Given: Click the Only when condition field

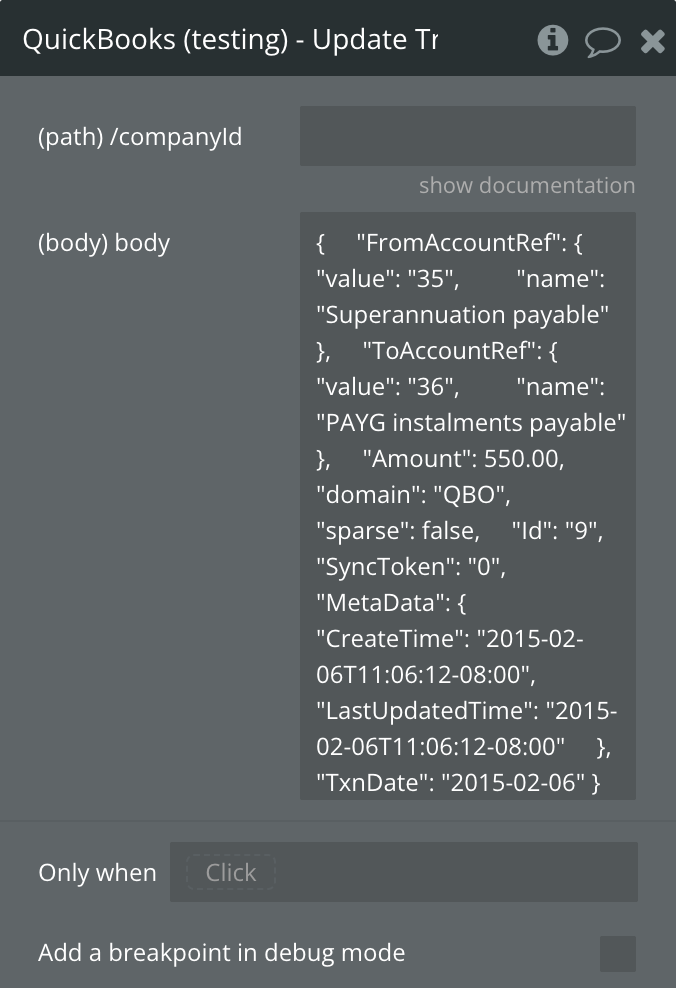Looking at the screenshot, I should click(x=403, y=872).
